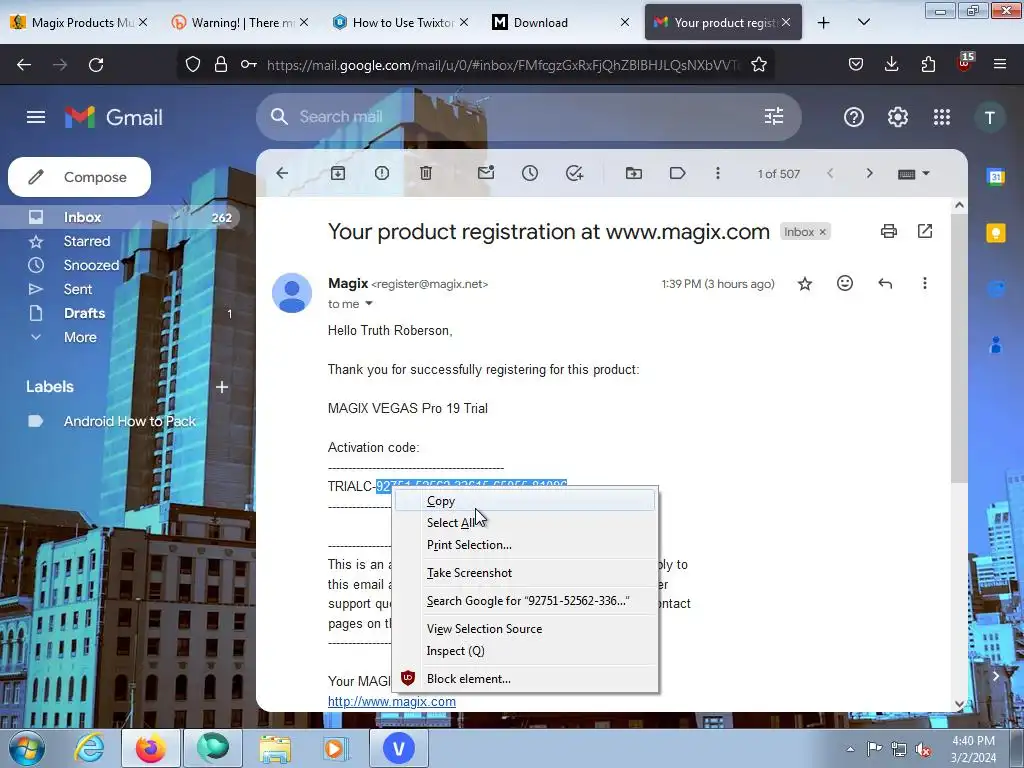
Task: Show hidden system tray icons
Action: [x=850, y=748]
